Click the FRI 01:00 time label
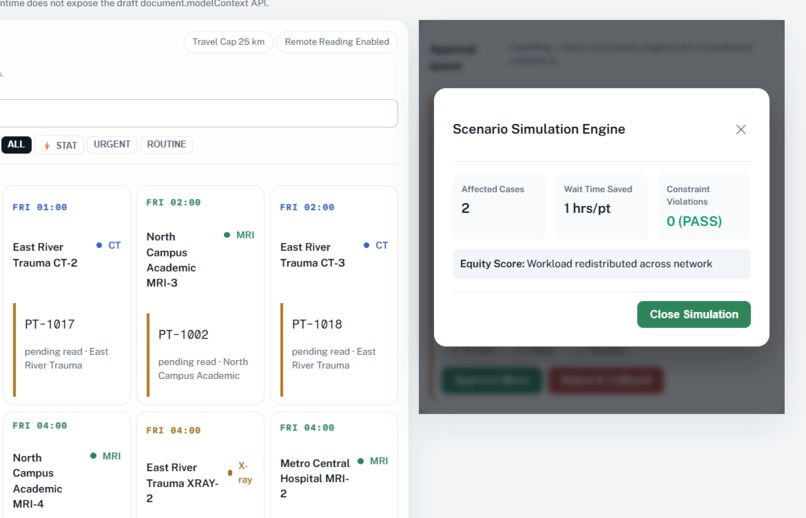The height and width of the screenshot is (518, 806). pyautogui.click(x=40, y=208)
